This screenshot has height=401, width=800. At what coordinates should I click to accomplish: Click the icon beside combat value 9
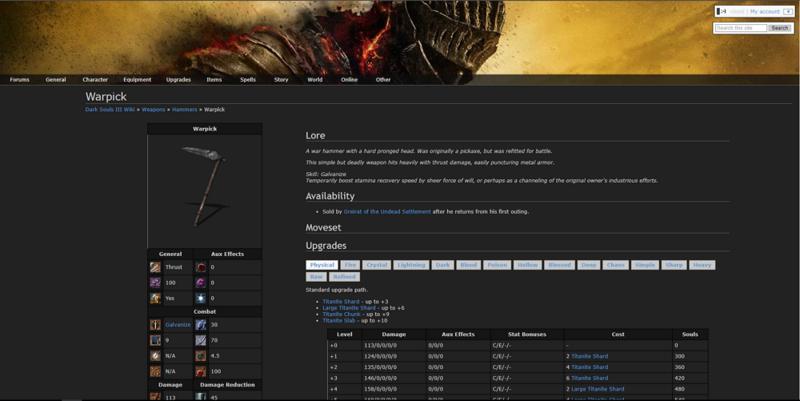click(155, 340)
